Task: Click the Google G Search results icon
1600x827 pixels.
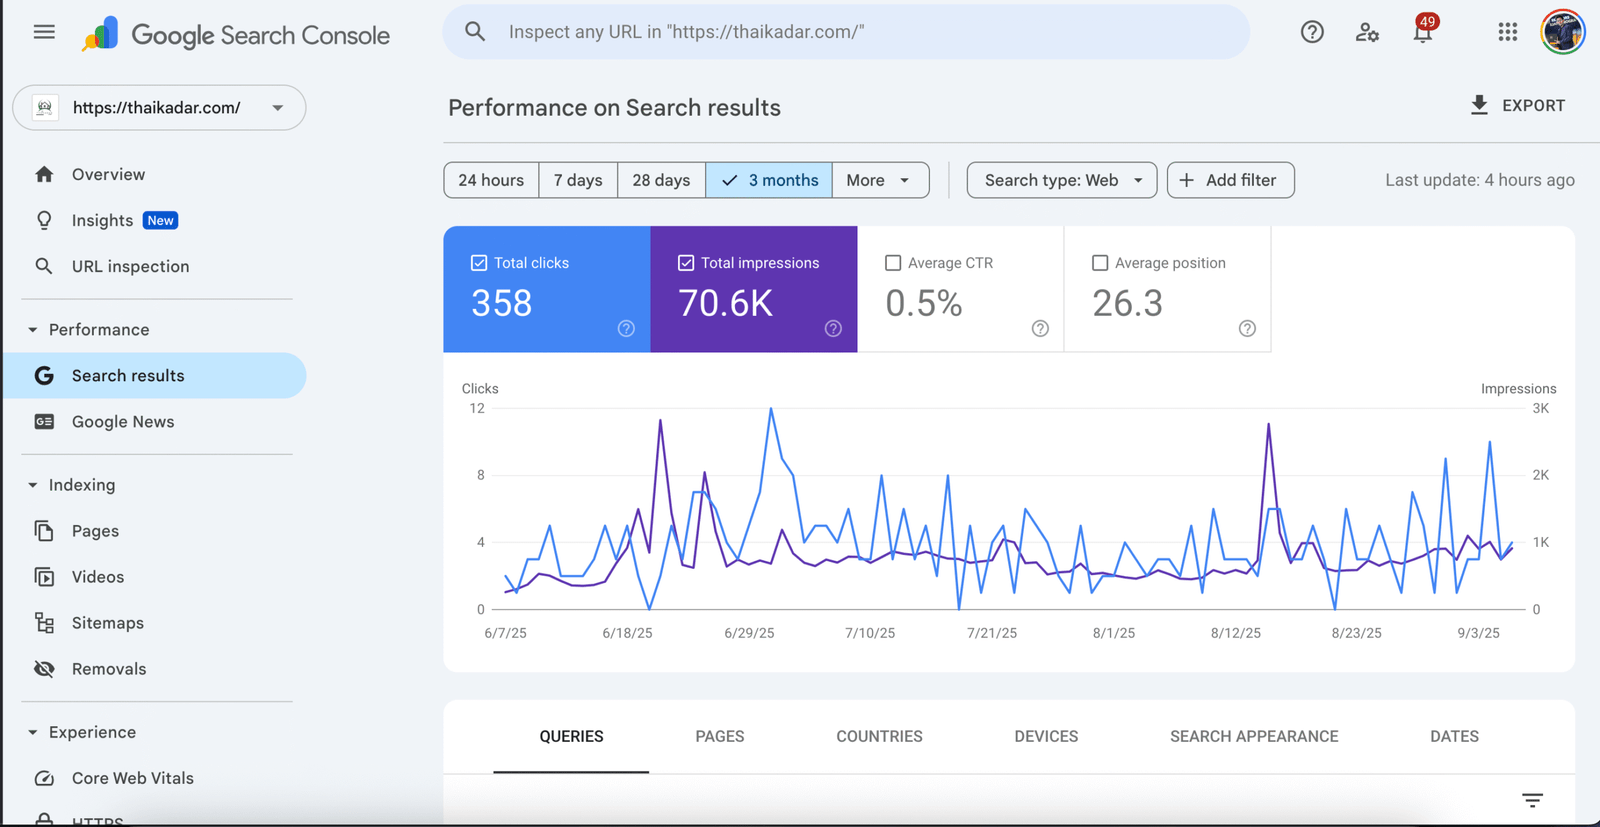Action: click(x=44, y=375)
